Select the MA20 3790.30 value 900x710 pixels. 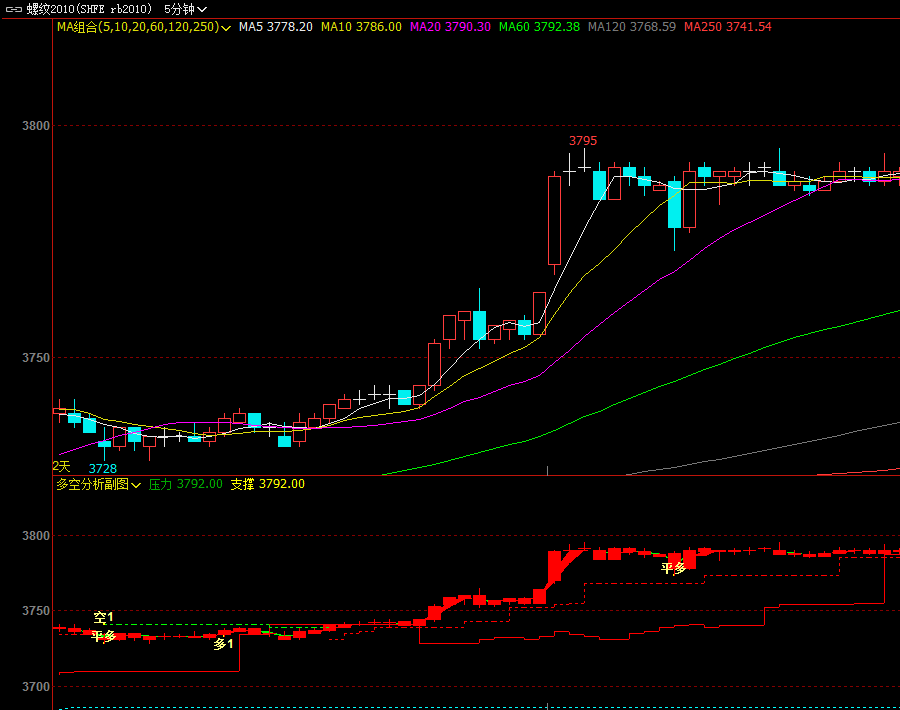click(x=450, y=27)
